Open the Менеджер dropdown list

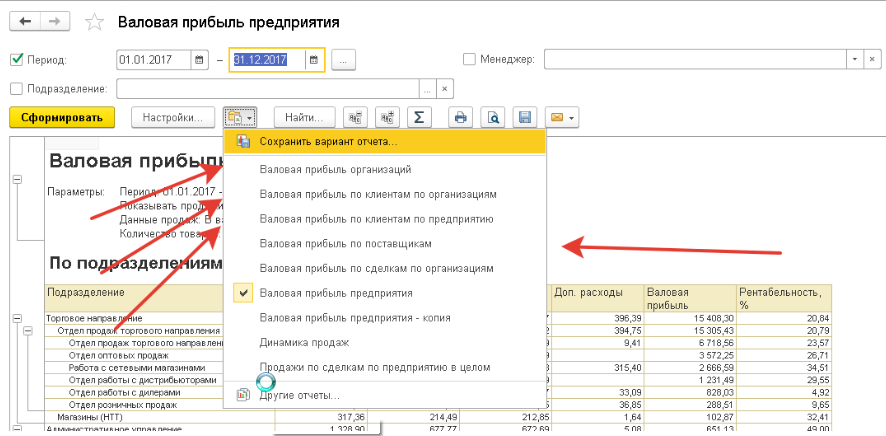click(x=856, y=60)
